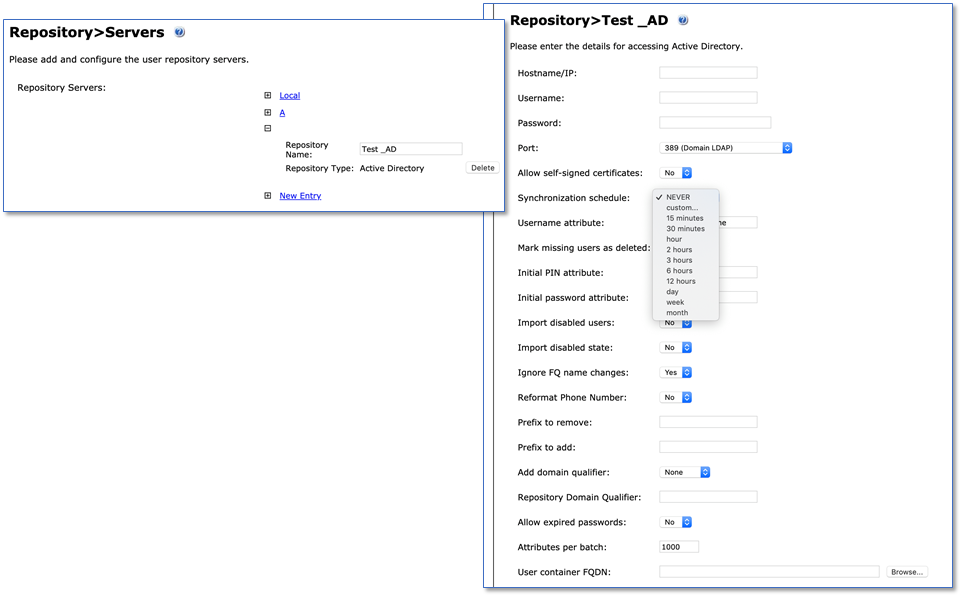Focus the Username attribute field

coord(738,223)
